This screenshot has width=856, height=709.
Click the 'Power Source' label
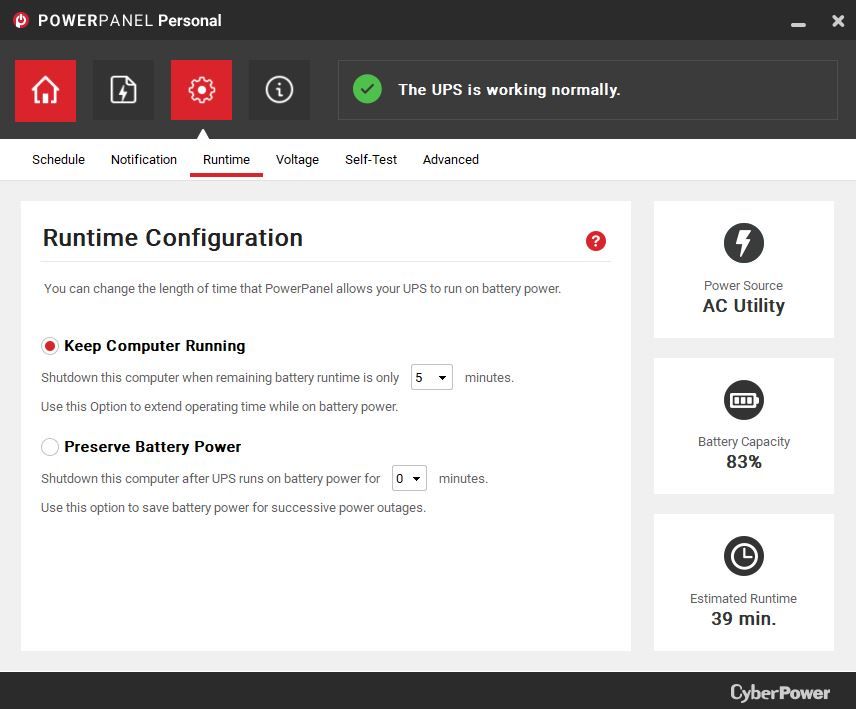pyautogui.click(x=744, y=285)
